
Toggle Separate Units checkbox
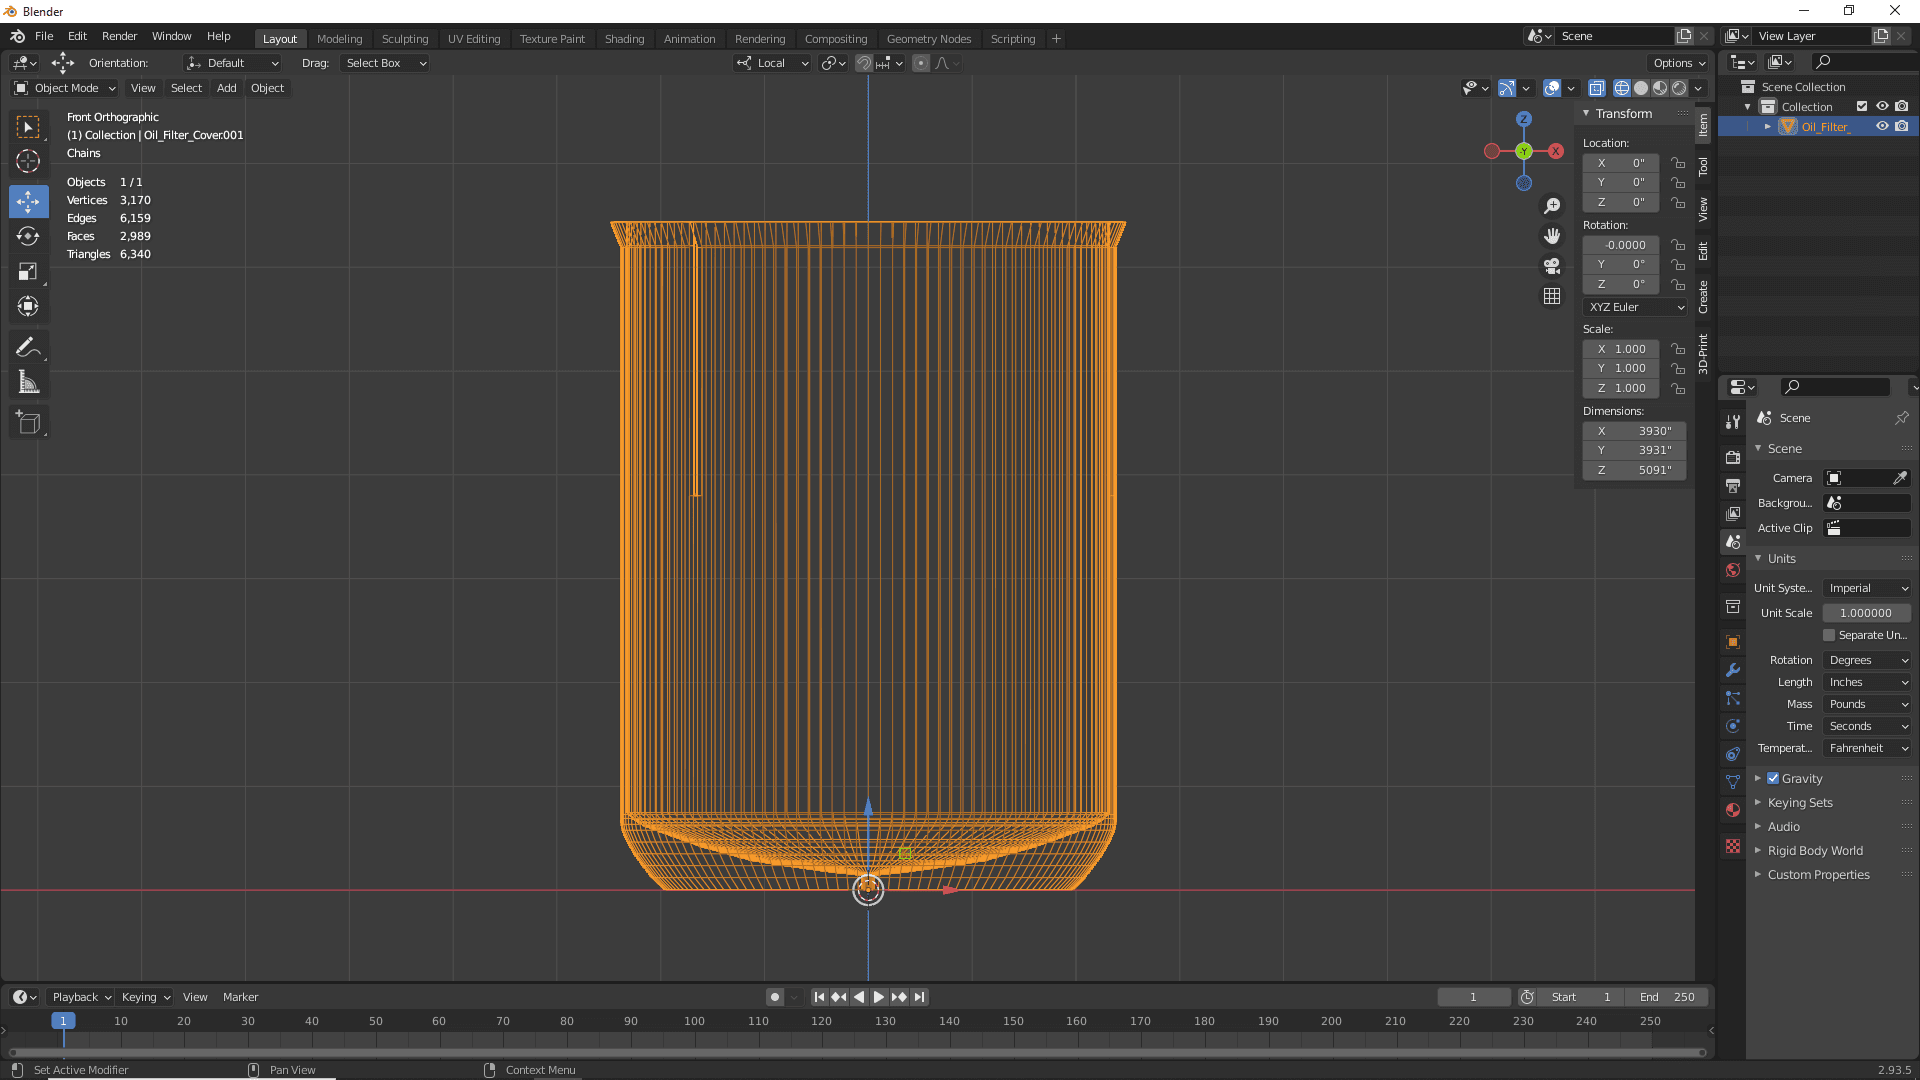click(x=1830, y=636)
